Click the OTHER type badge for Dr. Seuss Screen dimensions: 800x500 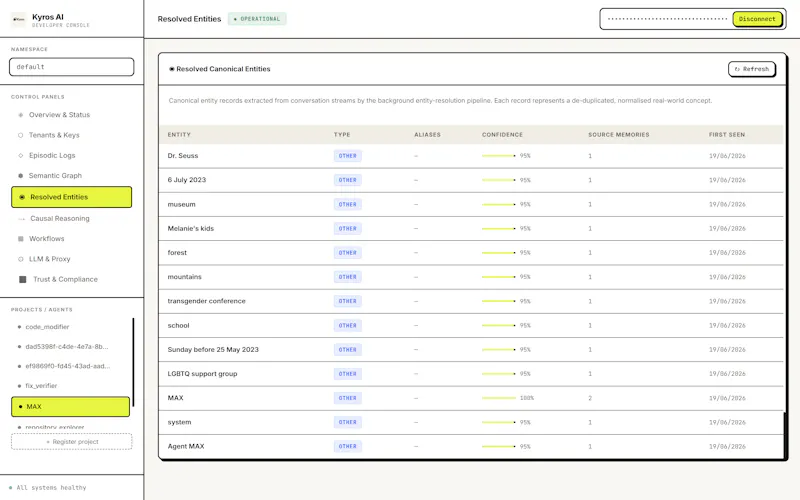tap(347, 156)
